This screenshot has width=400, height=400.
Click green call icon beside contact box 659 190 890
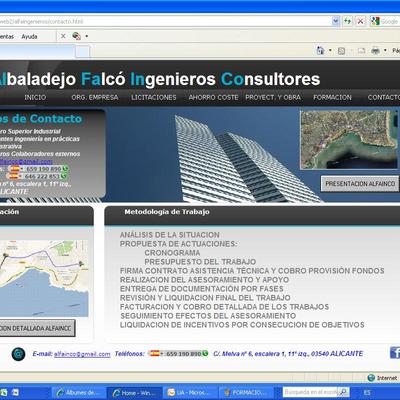coord(65,169)
